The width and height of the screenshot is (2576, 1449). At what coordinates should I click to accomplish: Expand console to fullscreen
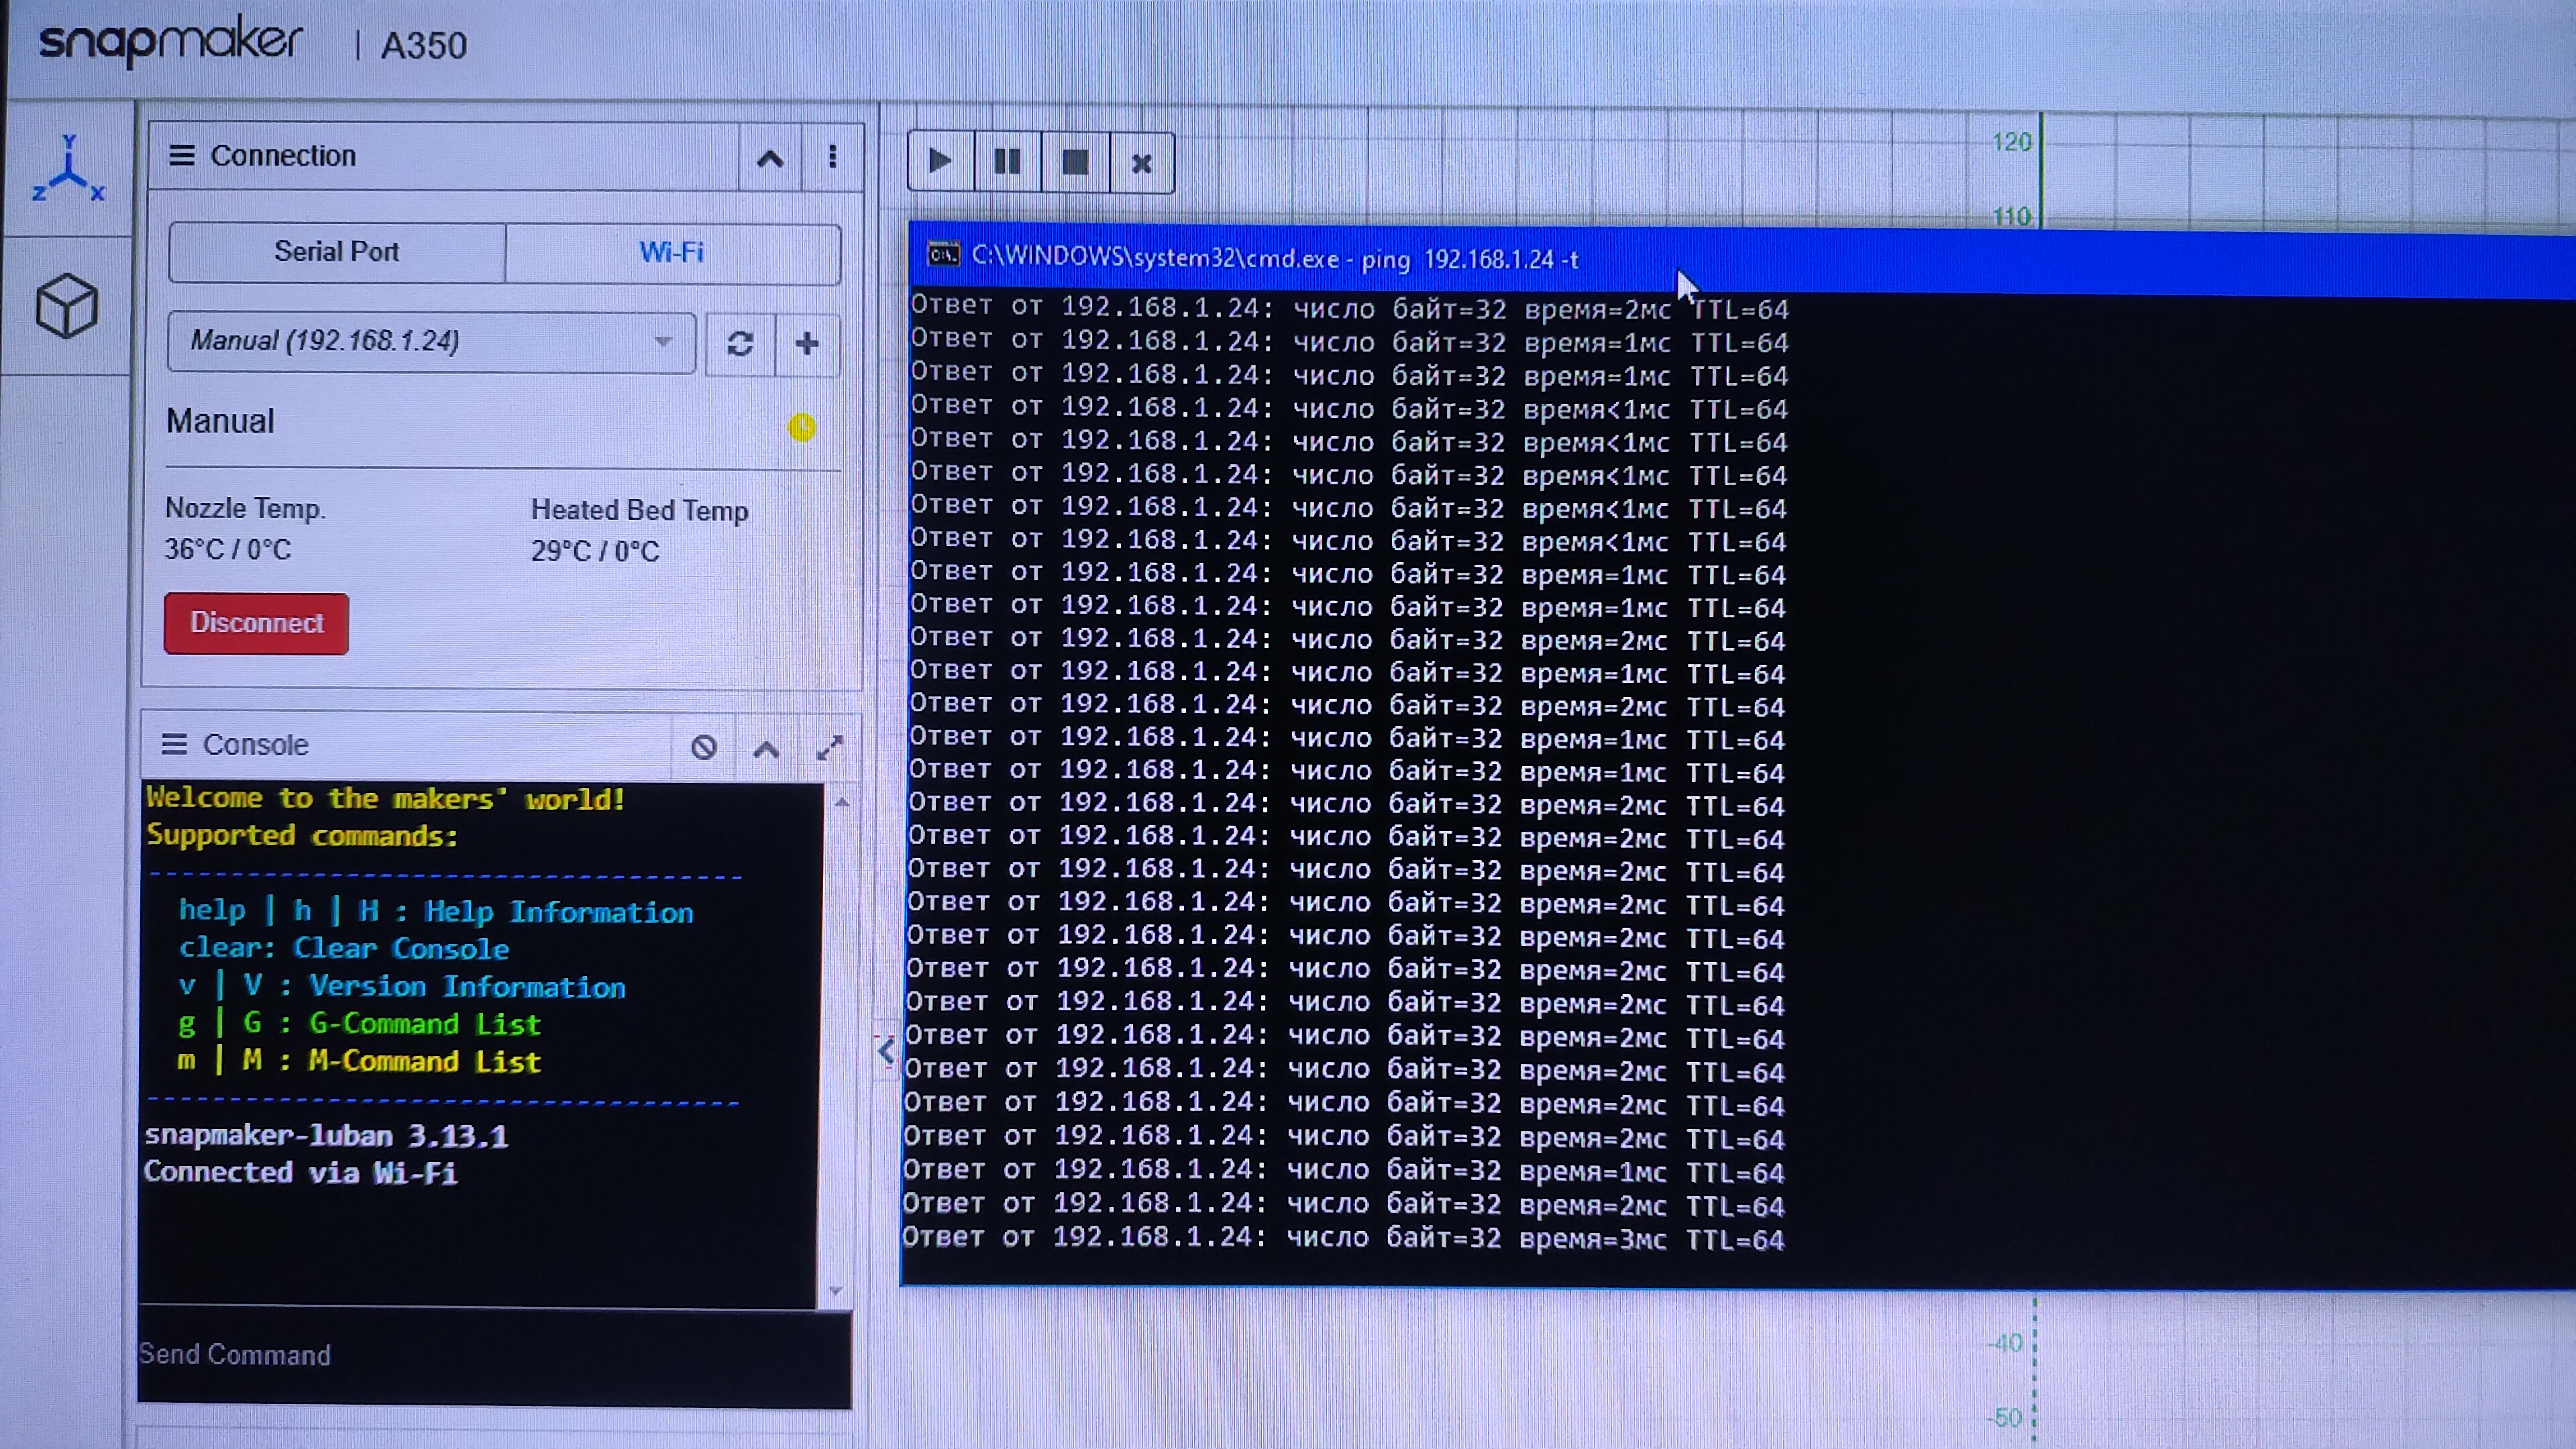(829, 747)
